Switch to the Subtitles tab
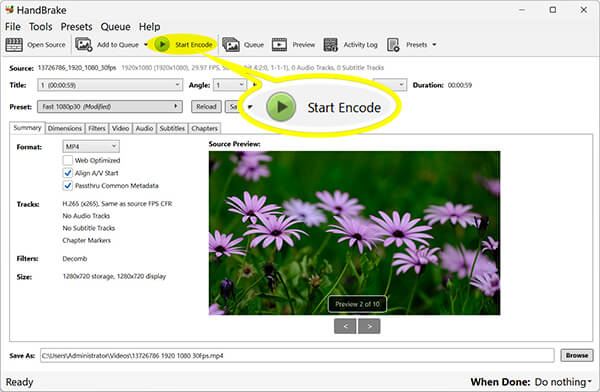 [x=172, y=128]
